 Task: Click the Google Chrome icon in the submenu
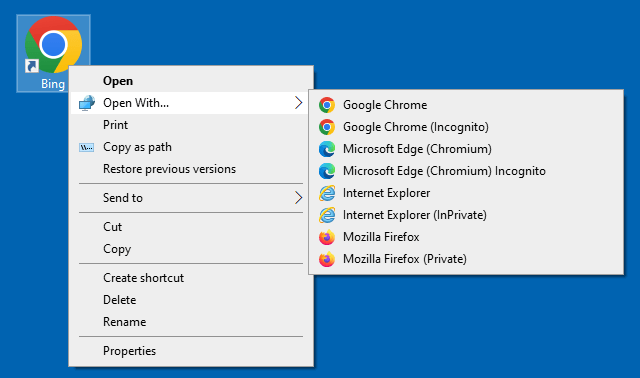click(327, 105)
